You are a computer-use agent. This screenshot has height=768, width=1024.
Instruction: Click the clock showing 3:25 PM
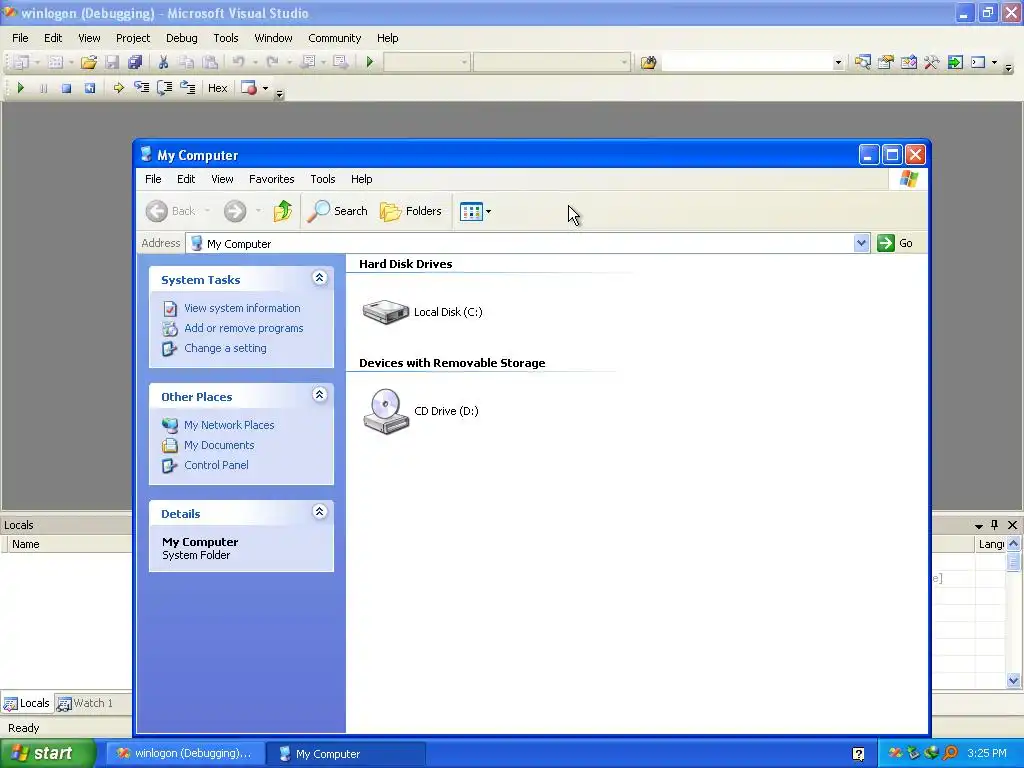point(987,754)
